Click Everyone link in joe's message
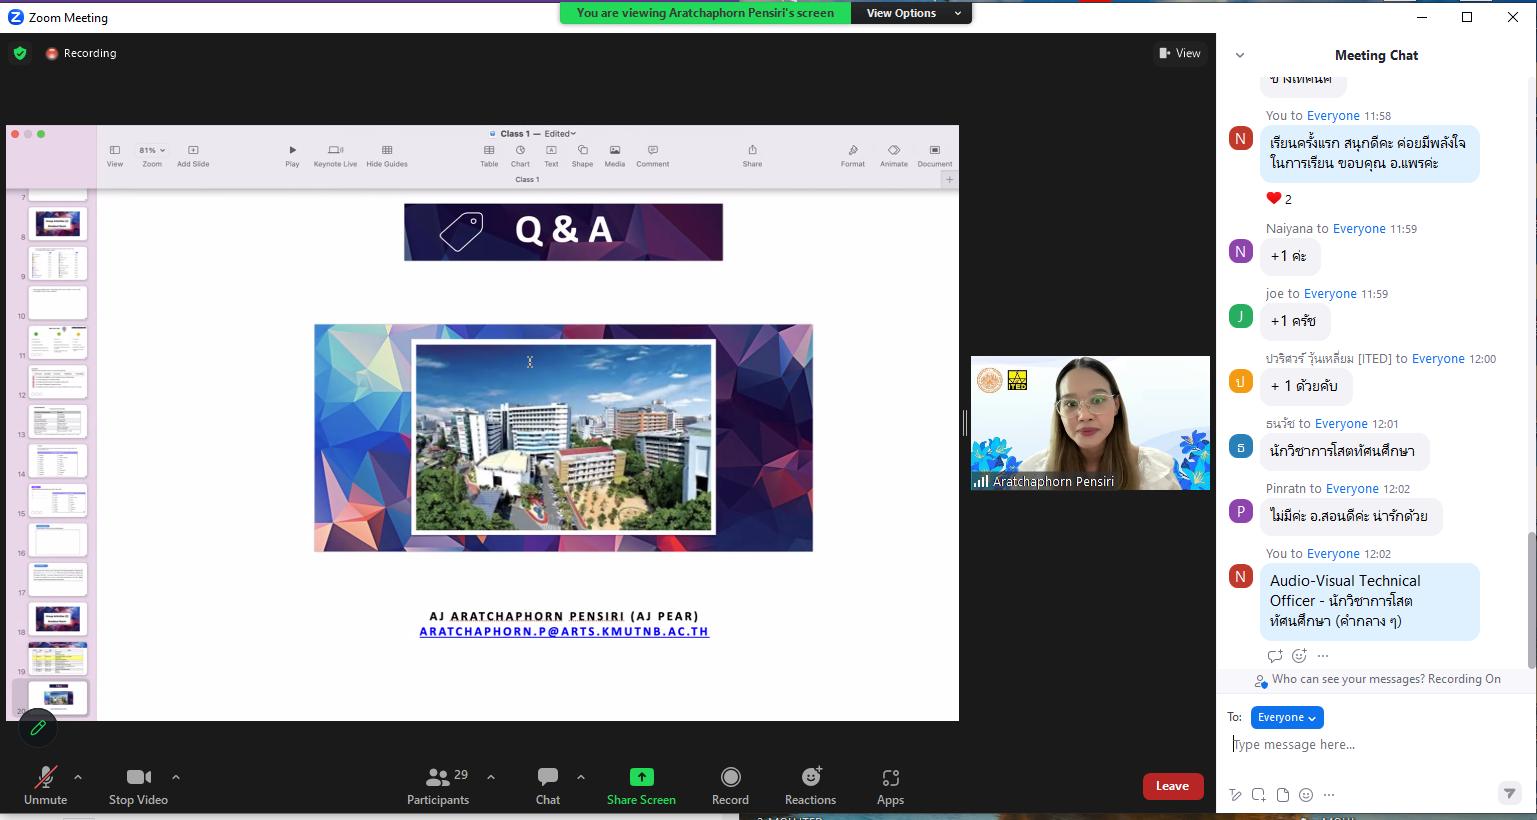Screen dimensions: 1537x820 1330,294
